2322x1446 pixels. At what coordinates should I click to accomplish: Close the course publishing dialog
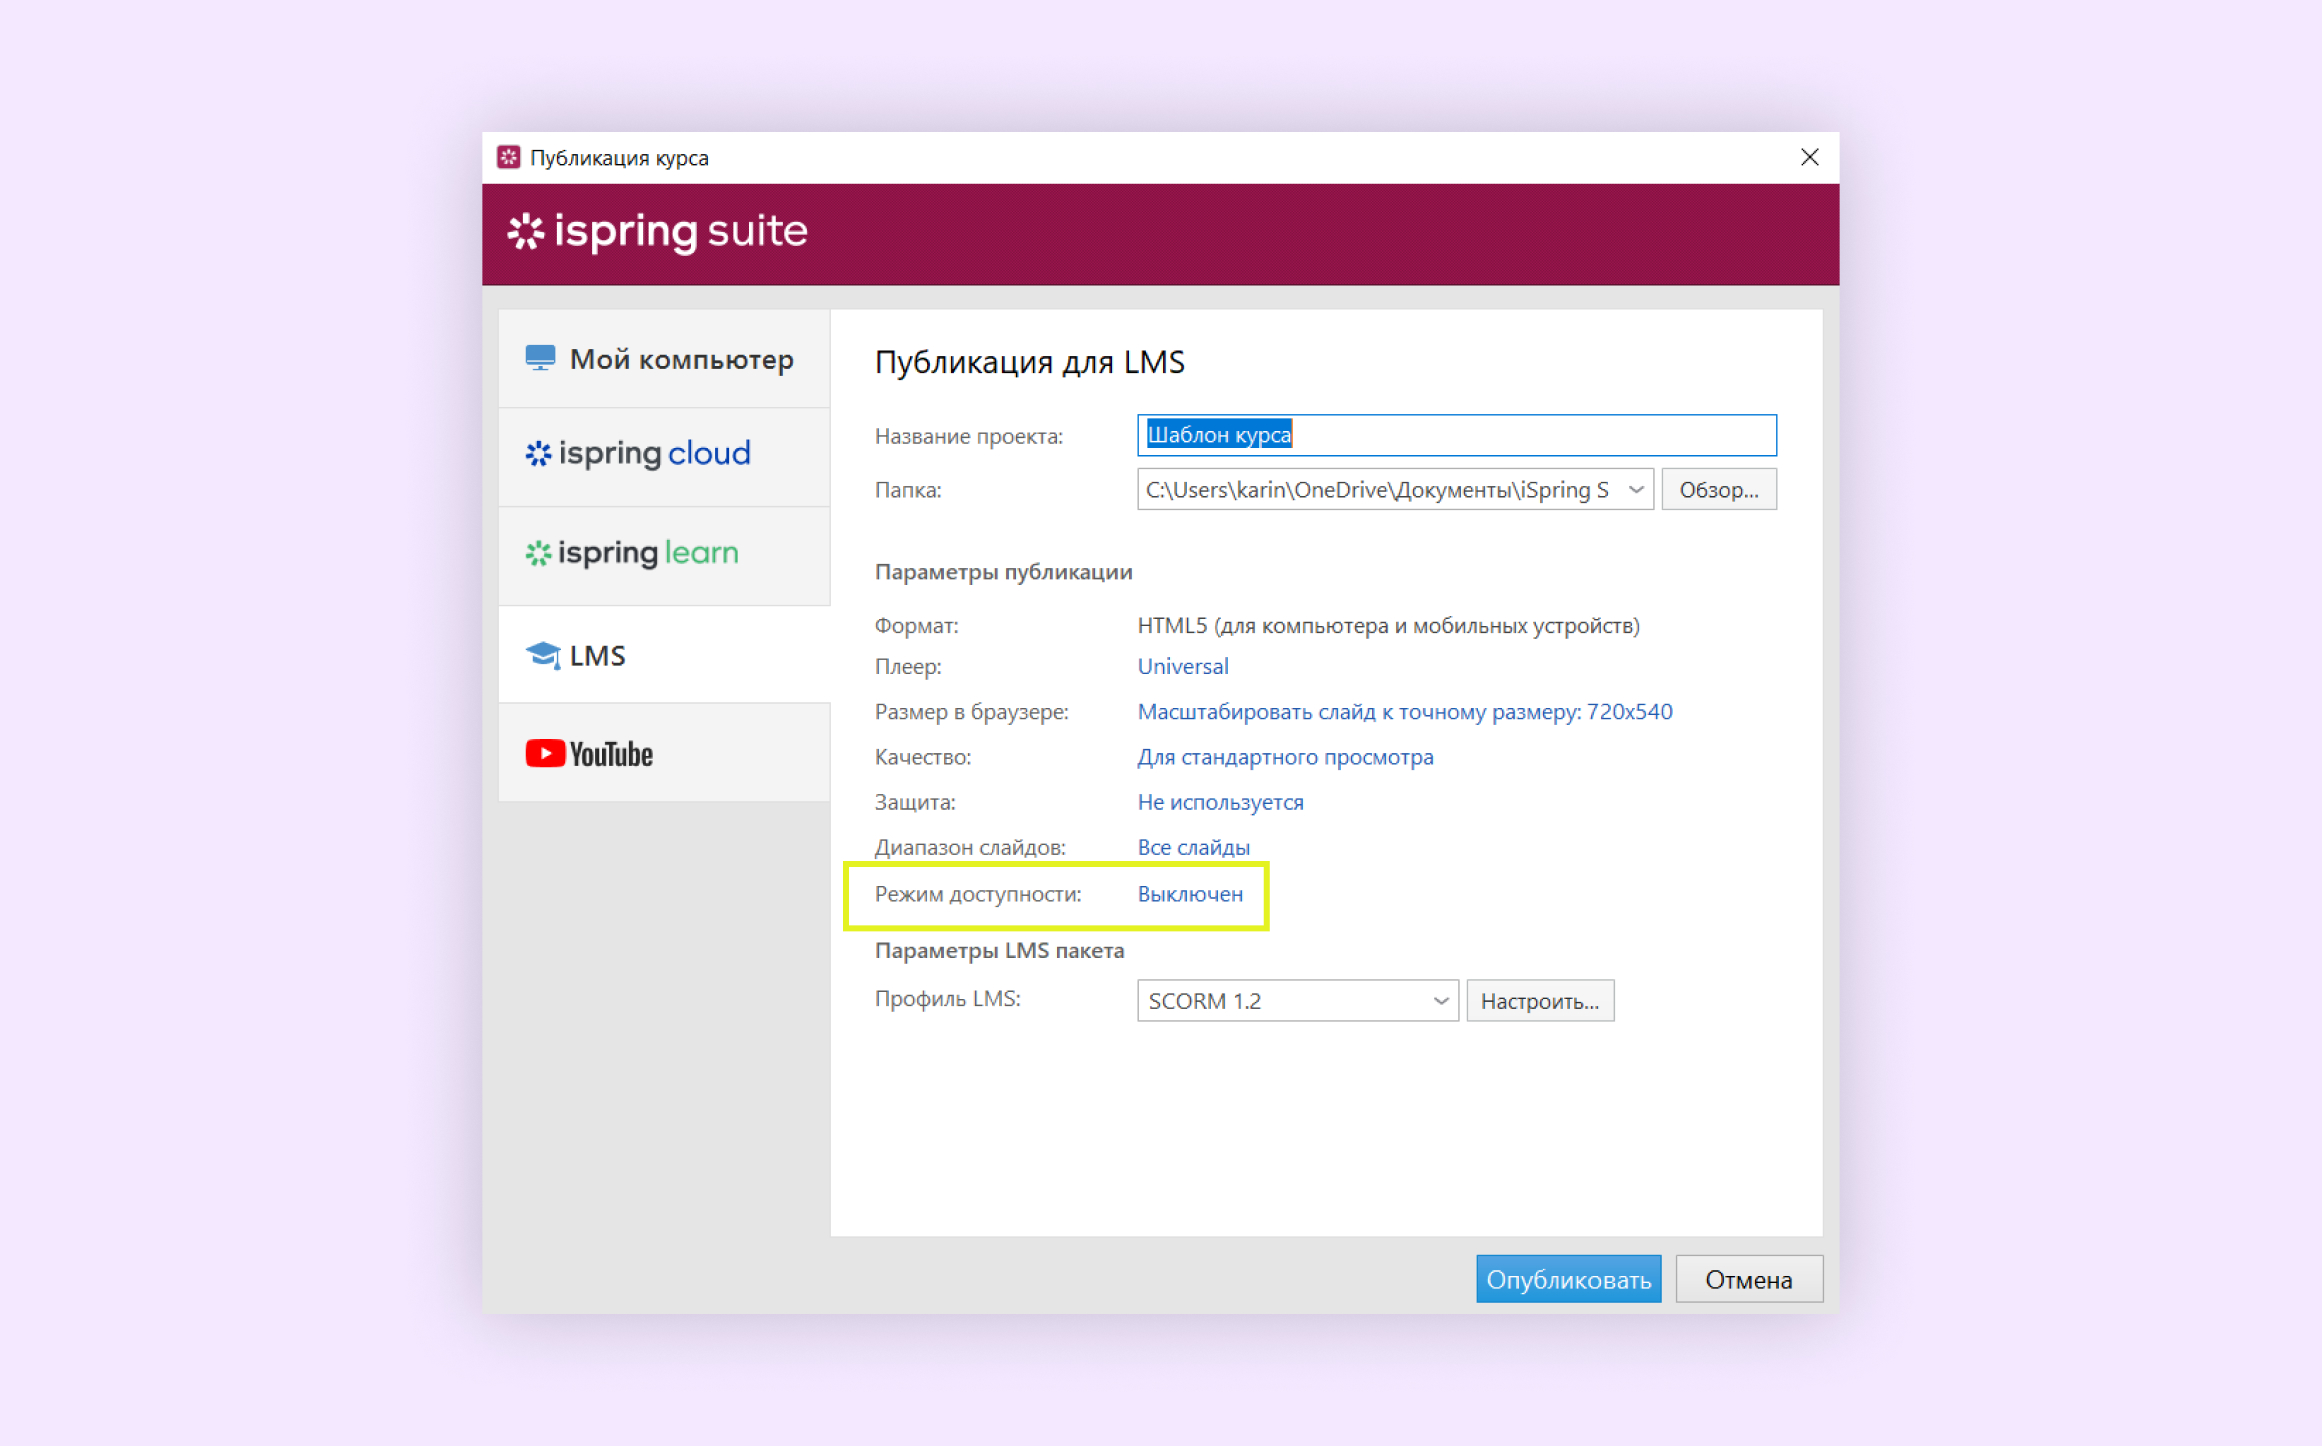[1809, 158]
